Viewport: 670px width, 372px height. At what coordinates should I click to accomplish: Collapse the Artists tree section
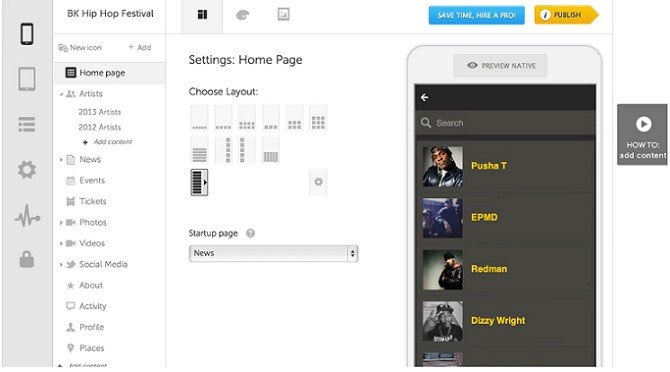[x=61, y=94]
